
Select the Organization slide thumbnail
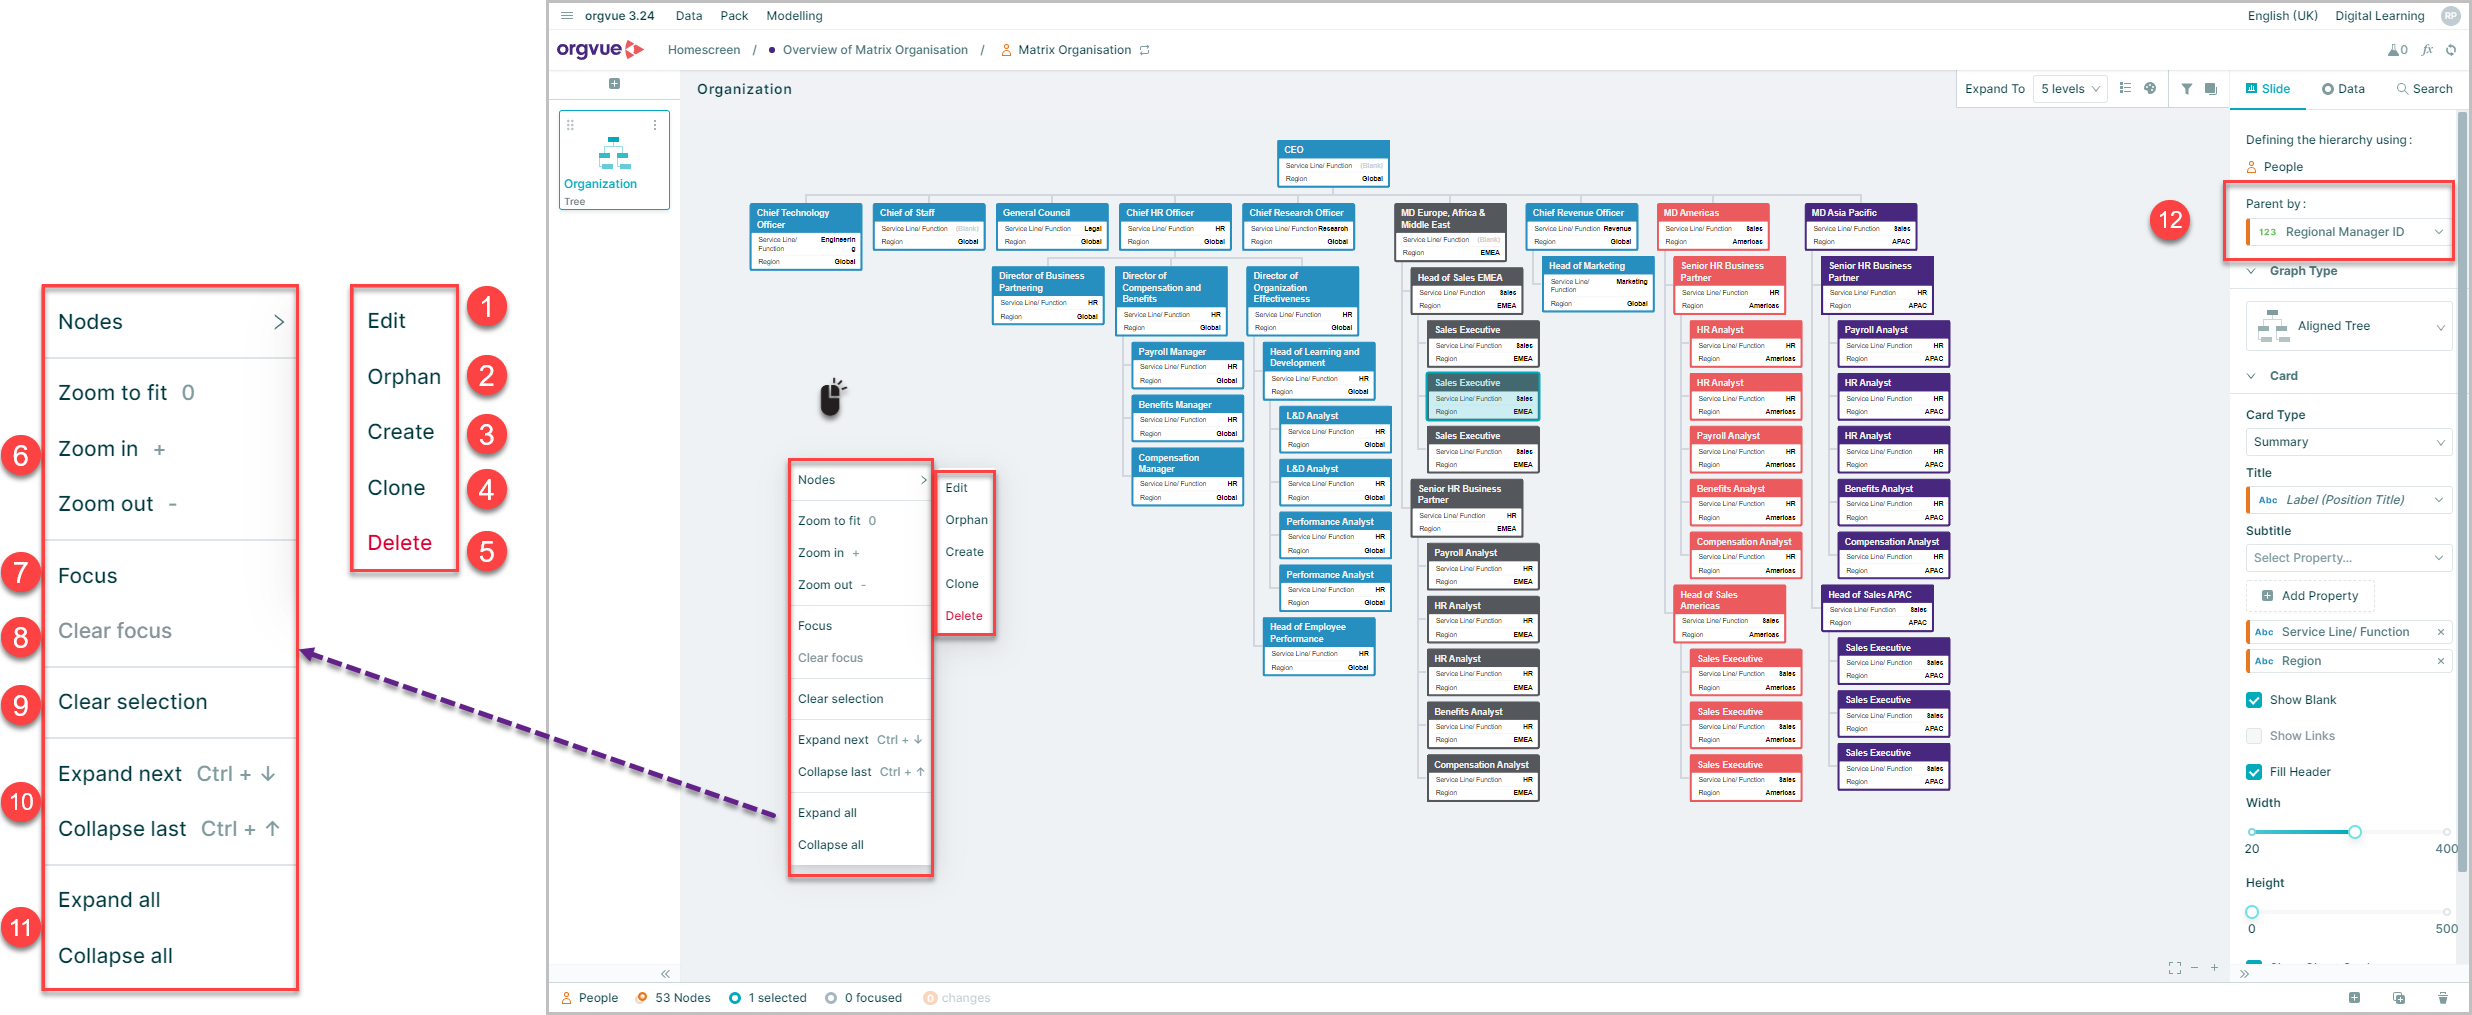[614, 160]
